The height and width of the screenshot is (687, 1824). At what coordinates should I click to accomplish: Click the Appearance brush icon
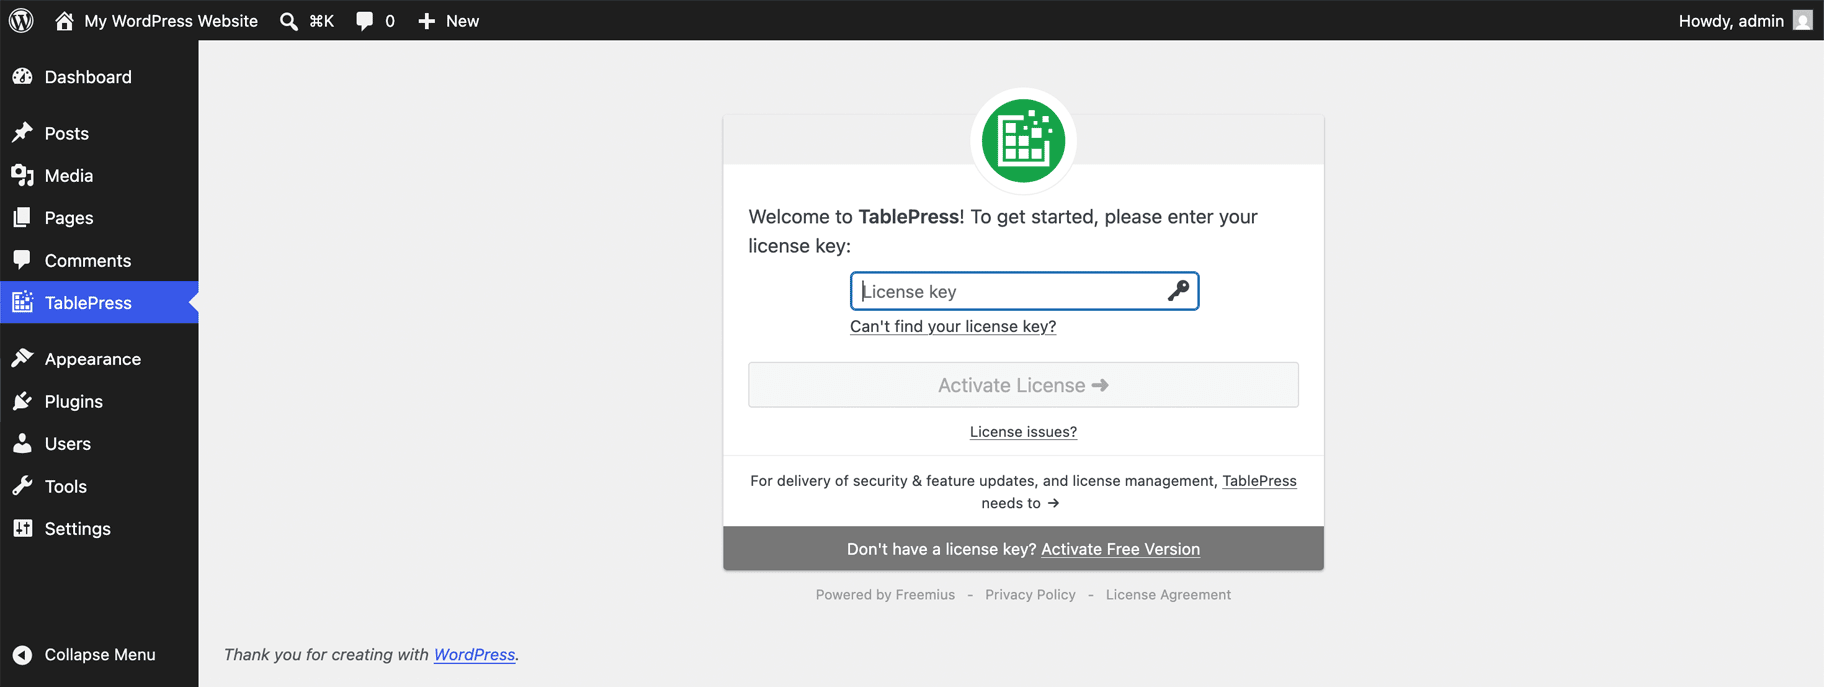22,359
